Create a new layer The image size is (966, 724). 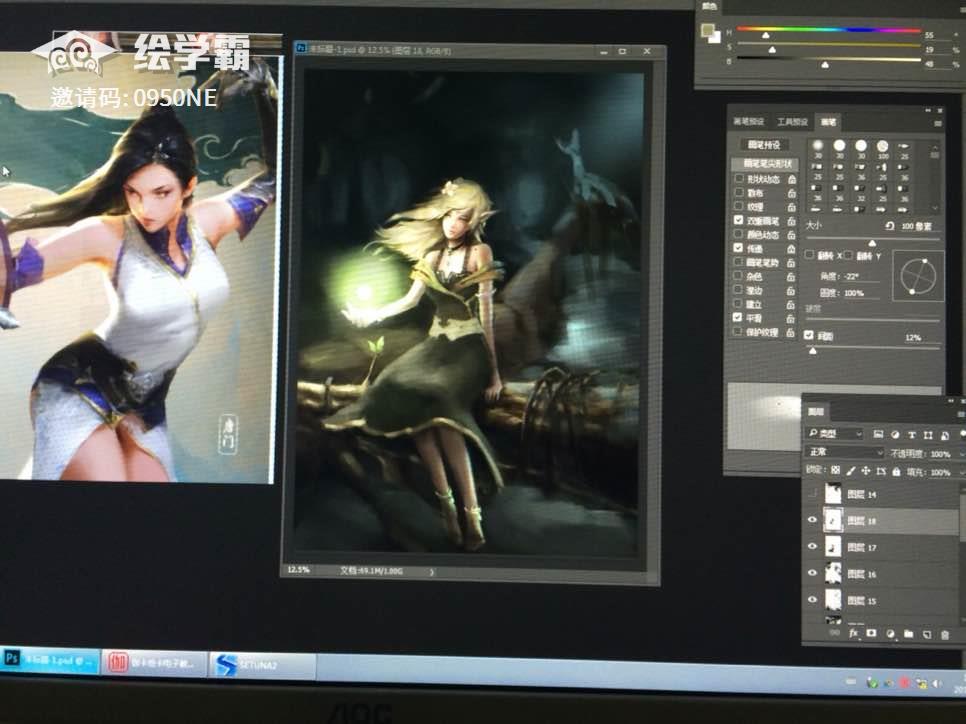click(927, 634)
